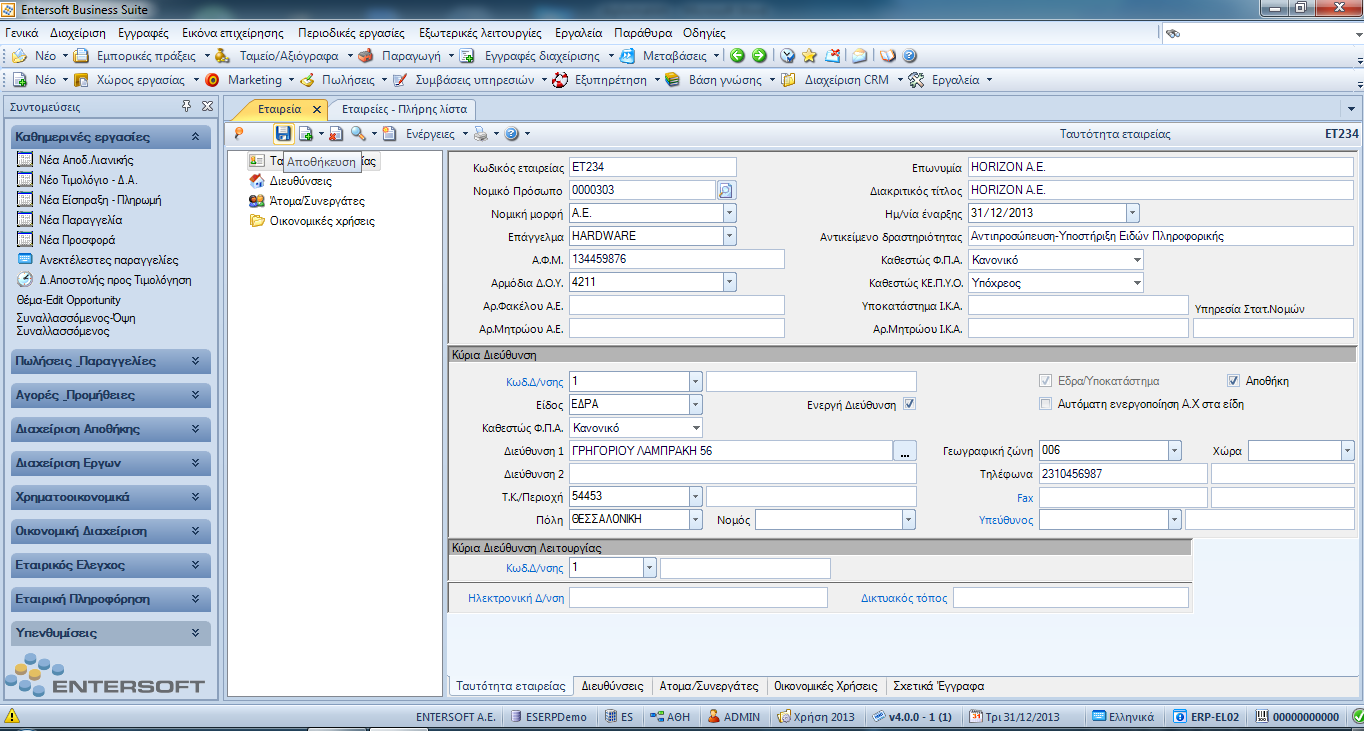Open Νομός dropdown

909,520
